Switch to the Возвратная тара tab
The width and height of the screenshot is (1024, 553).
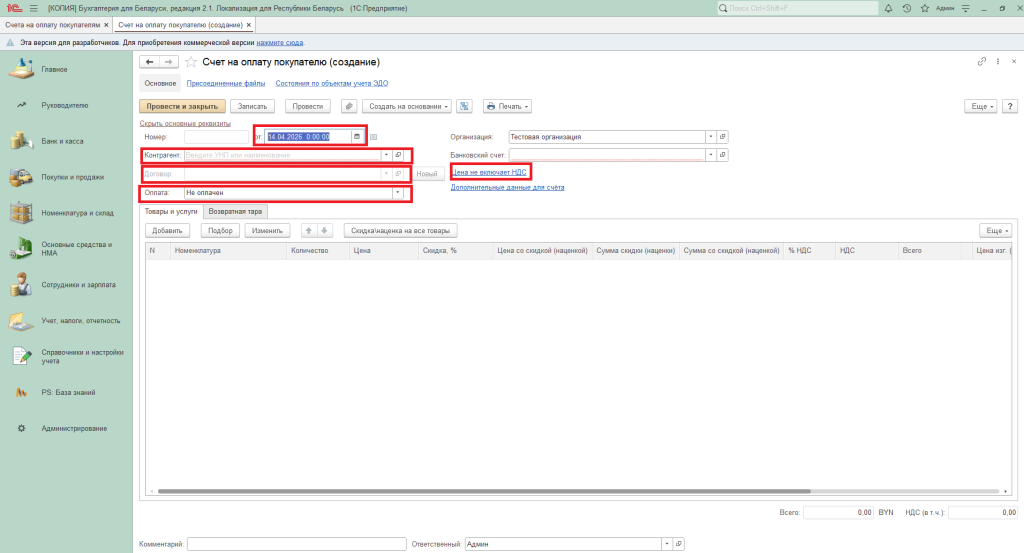click(x=236, y=212)
